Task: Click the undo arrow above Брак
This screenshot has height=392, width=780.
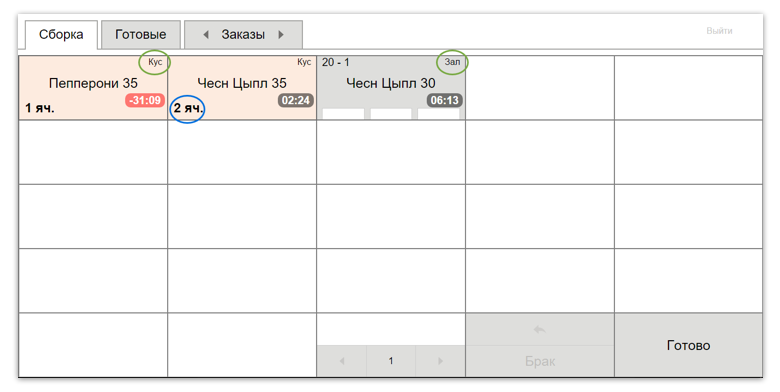Action: pos(540,329)
